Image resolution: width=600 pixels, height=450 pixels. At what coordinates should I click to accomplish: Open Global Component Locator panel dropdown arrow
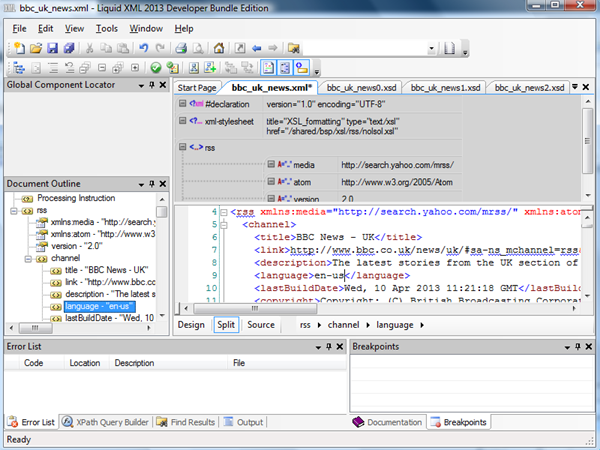tap(141, 86)
